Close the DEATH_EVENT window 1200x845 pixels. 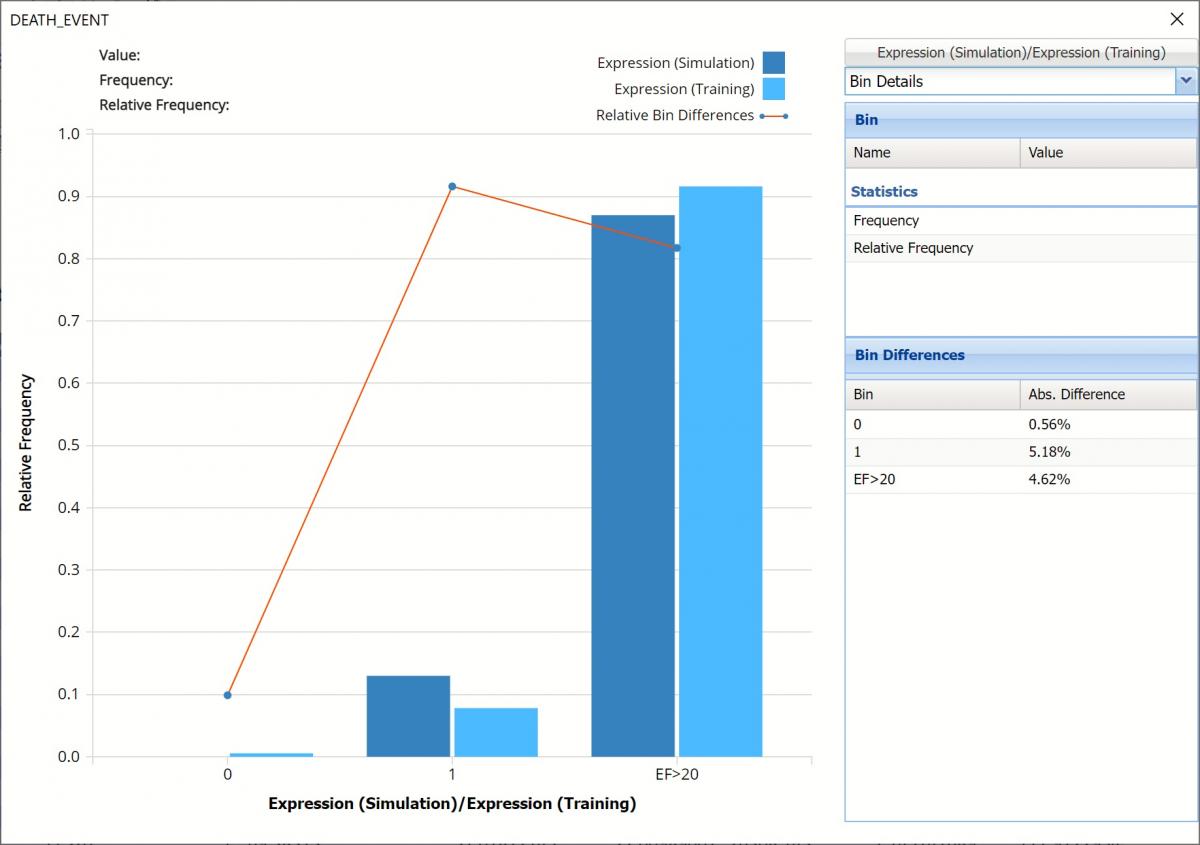[1176, 19]
